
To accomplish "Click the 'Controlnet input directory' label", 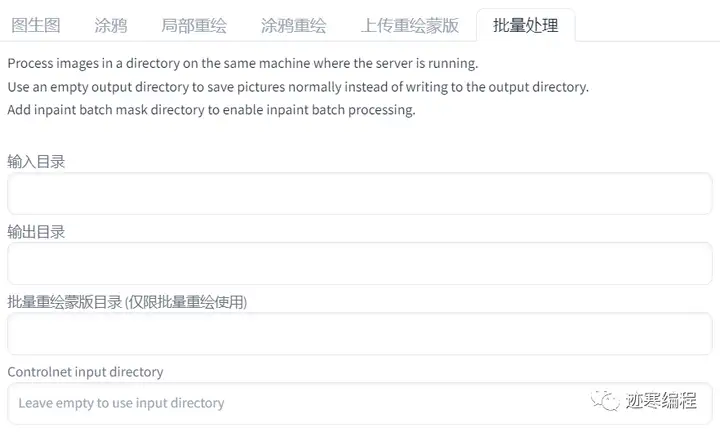I will 85,371.
